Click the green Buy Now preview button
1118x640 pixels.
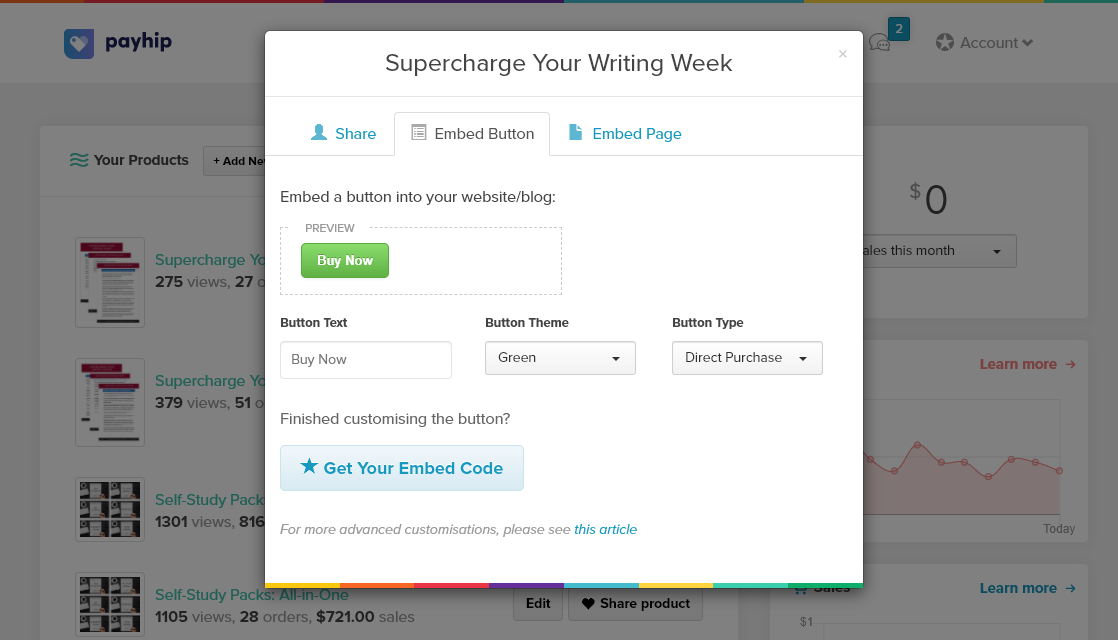click(345, 260)
